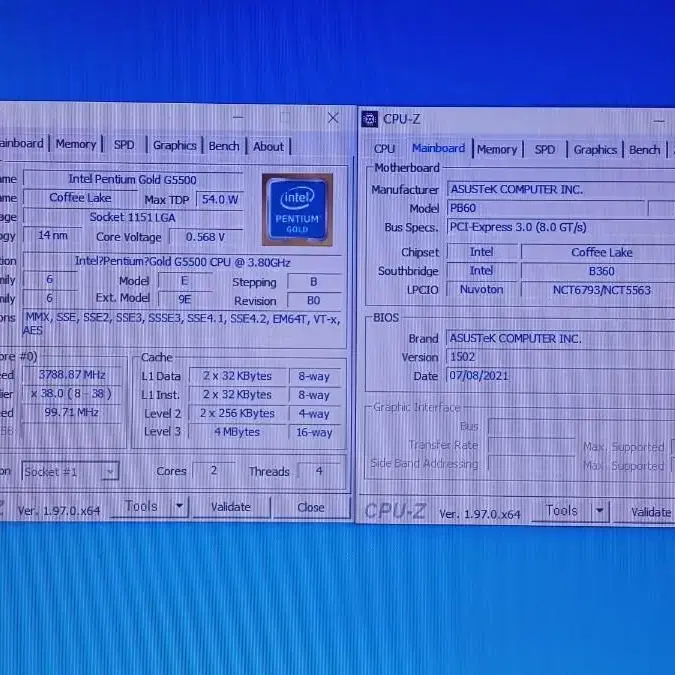Switch to CPU tab in right window
Image resolution: width=675 pixels, height=675 pixels.
click(x=384, y=149)
